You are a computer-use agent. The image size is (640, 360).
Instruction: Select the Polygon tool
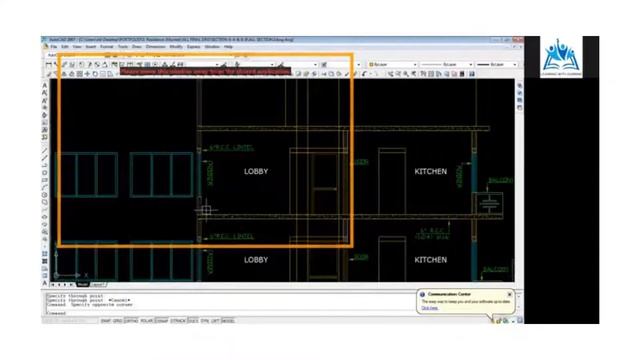pyautogui.click(x=44, y=173)
